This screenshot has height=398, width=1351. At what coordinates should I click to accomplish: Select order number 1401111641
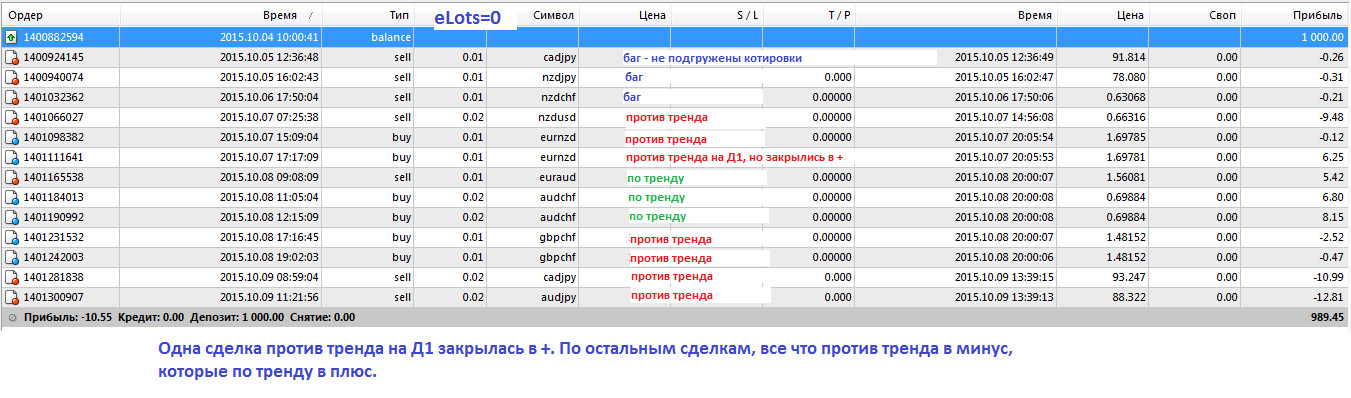tap(53, 157)
